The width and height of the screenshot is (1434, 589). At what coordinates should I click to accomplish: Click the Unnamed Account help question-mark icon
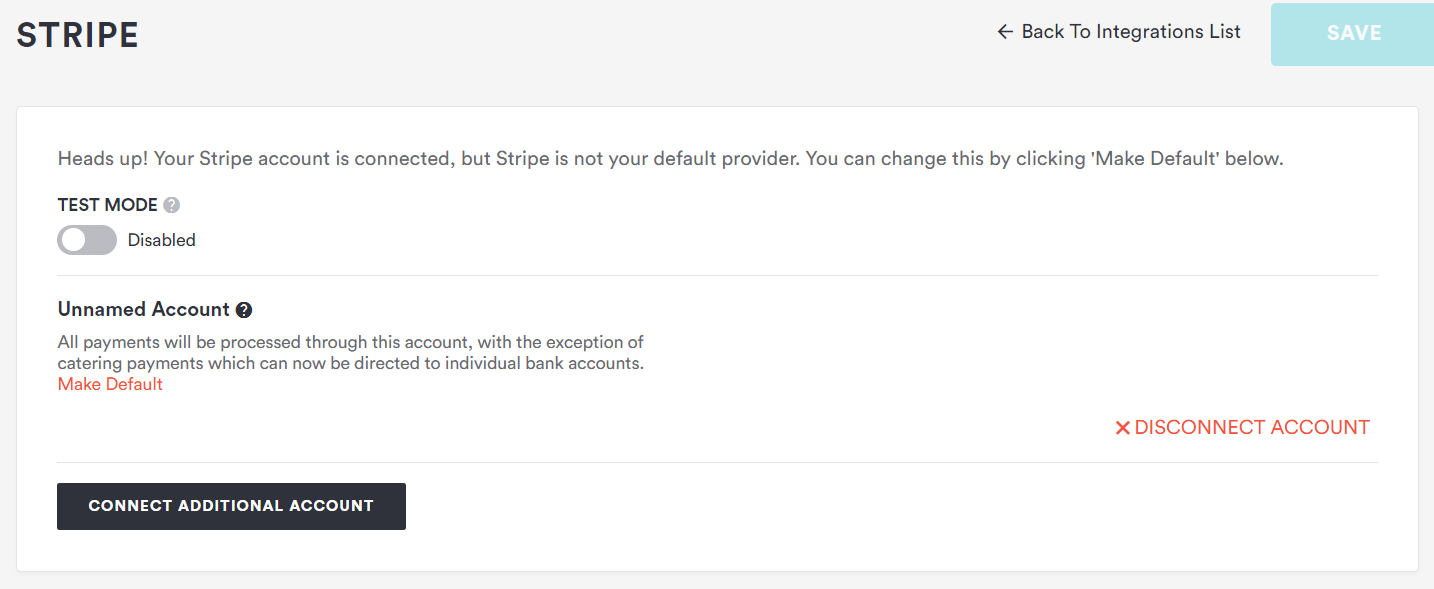pyautogui.click(x=244, y=310)
